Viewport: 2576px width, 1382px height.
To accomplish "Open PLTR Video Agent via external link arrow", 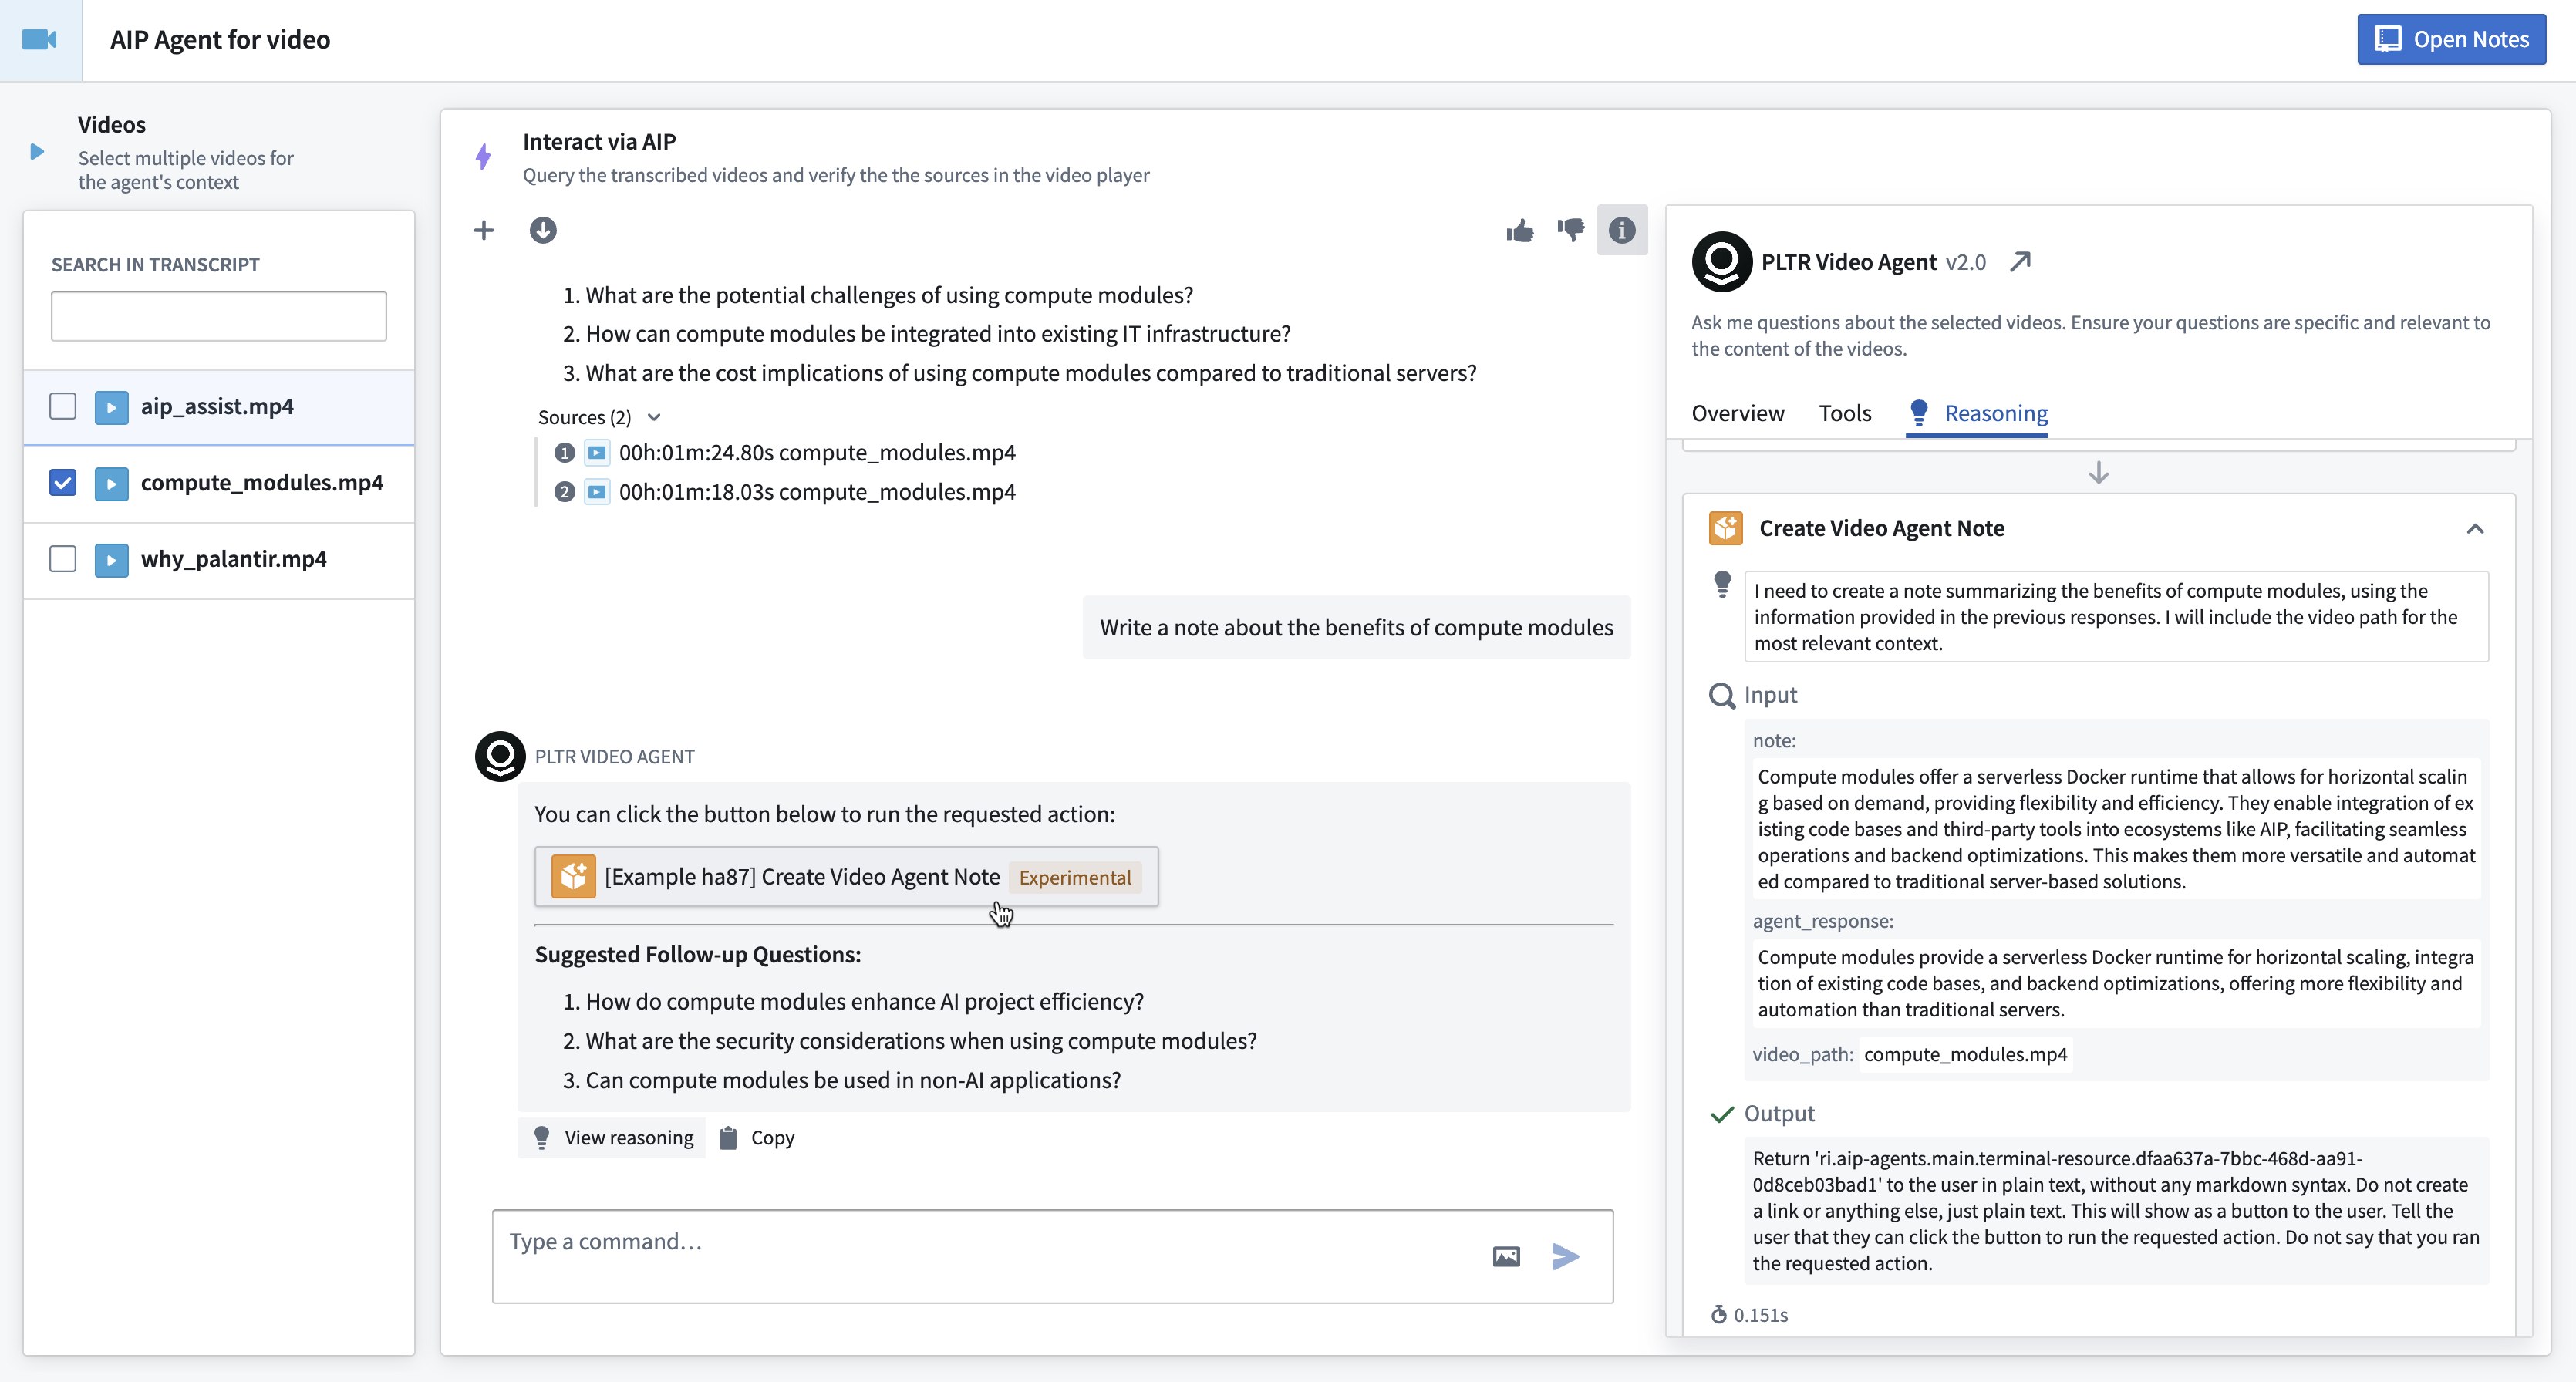I will pyautogui.click(x=2021, y=261).
